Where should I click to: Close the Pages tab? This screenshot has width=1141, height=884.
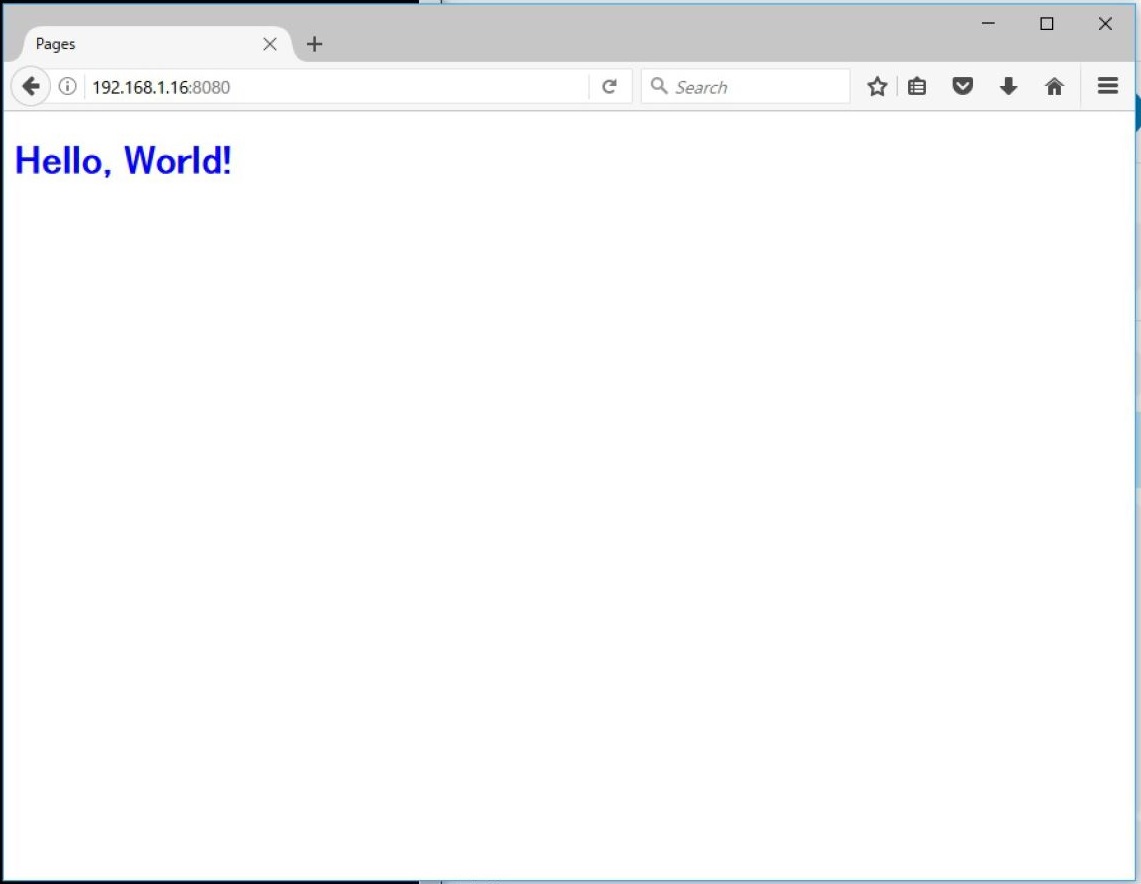[269, 44]
